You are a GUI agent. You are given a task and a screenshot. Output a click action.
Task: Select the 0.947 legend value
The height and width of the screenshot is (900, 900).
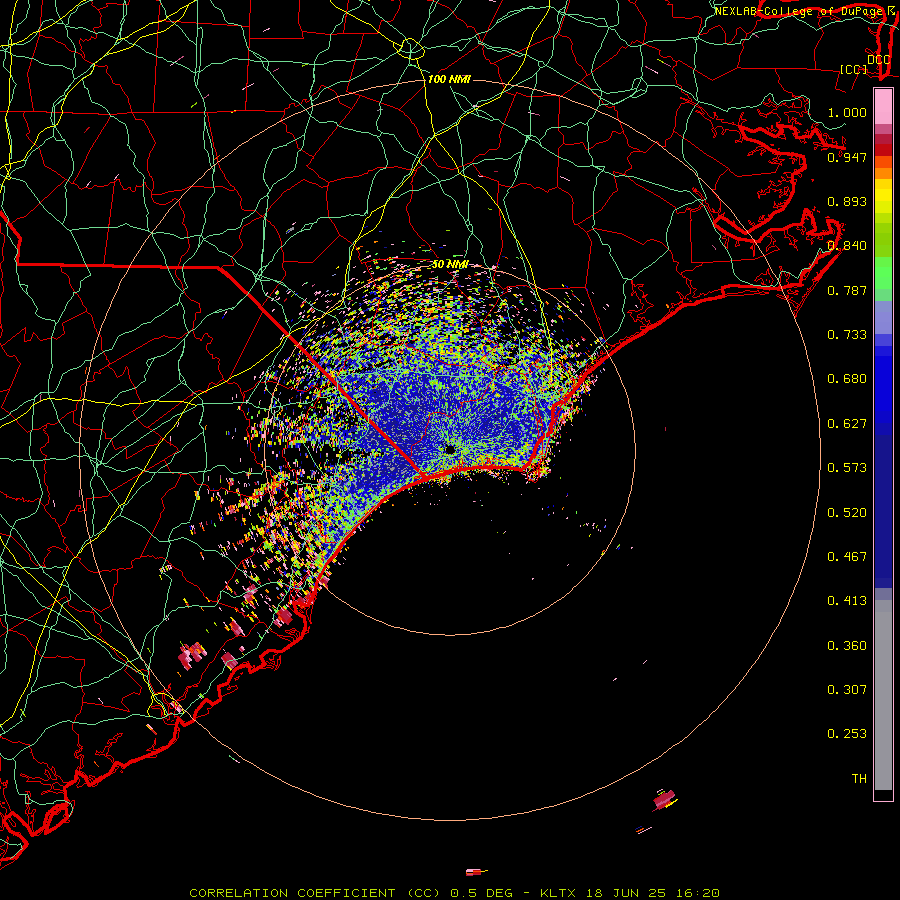pyautogui.click(x=847, y=157)
